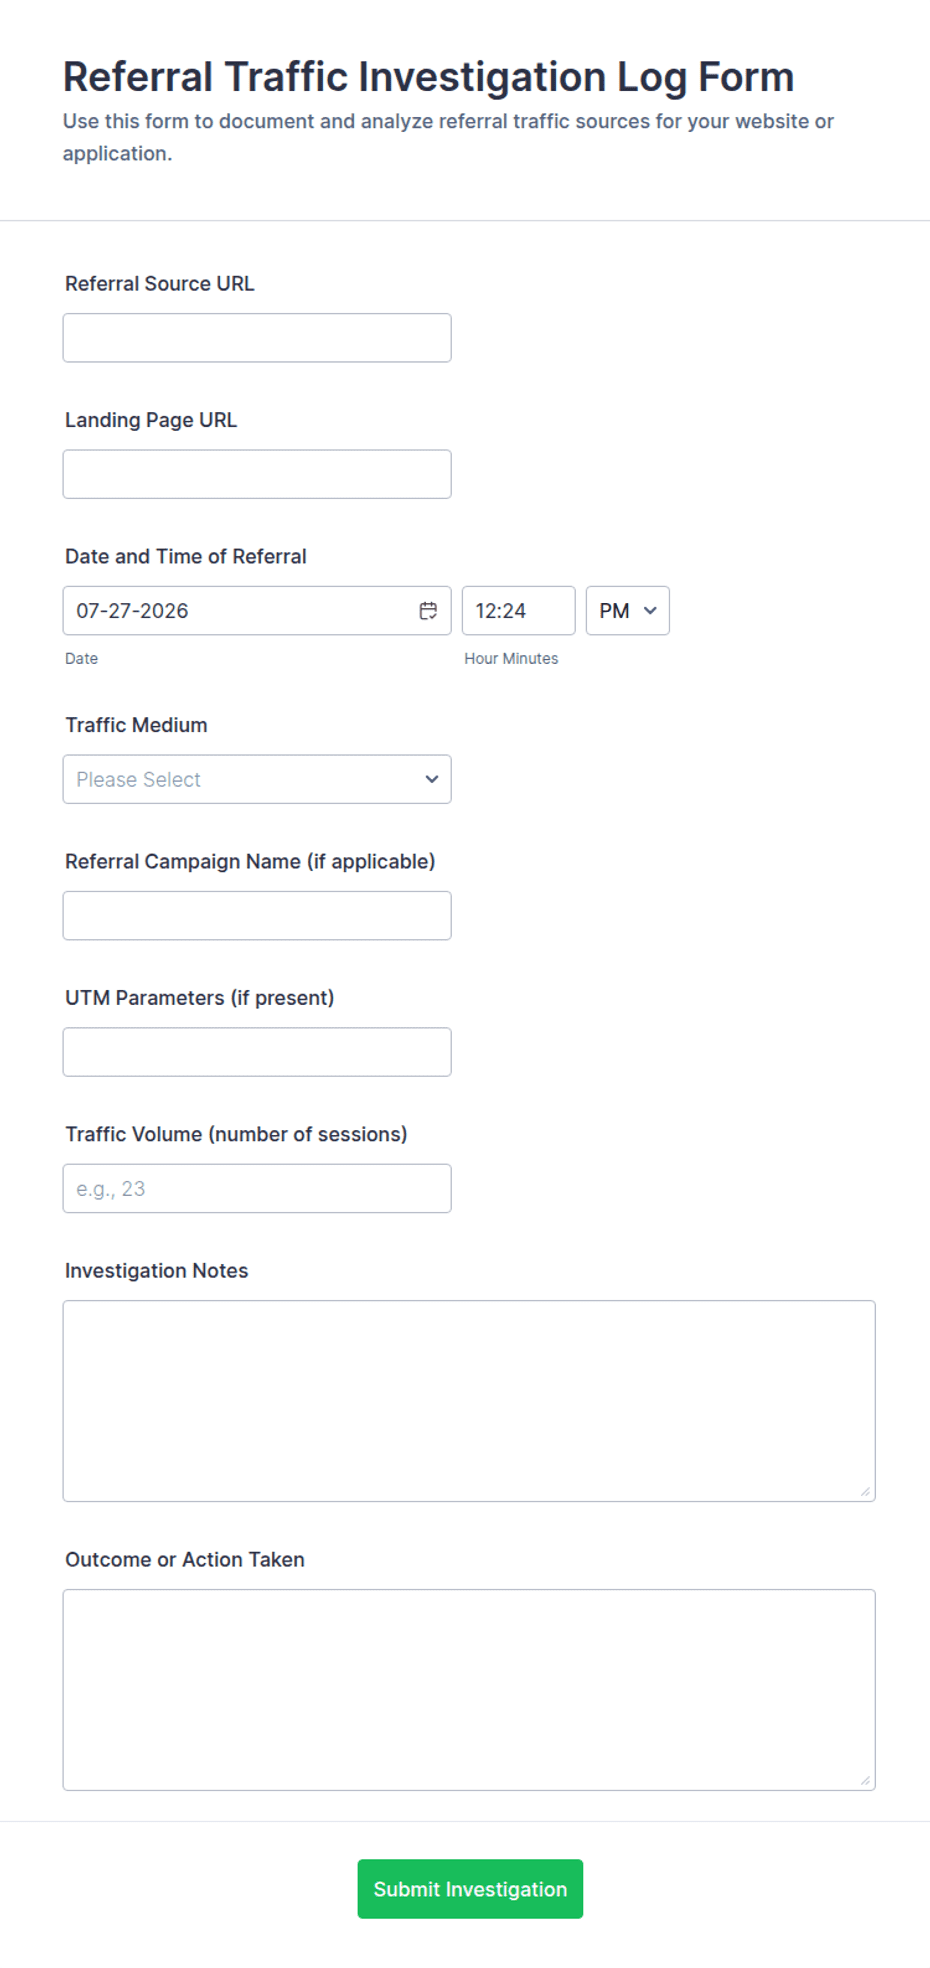Click the Date and Time of Referral label
Viewport: 930px width, 1968px height.
pyautogui.click(x=186, y=556)
